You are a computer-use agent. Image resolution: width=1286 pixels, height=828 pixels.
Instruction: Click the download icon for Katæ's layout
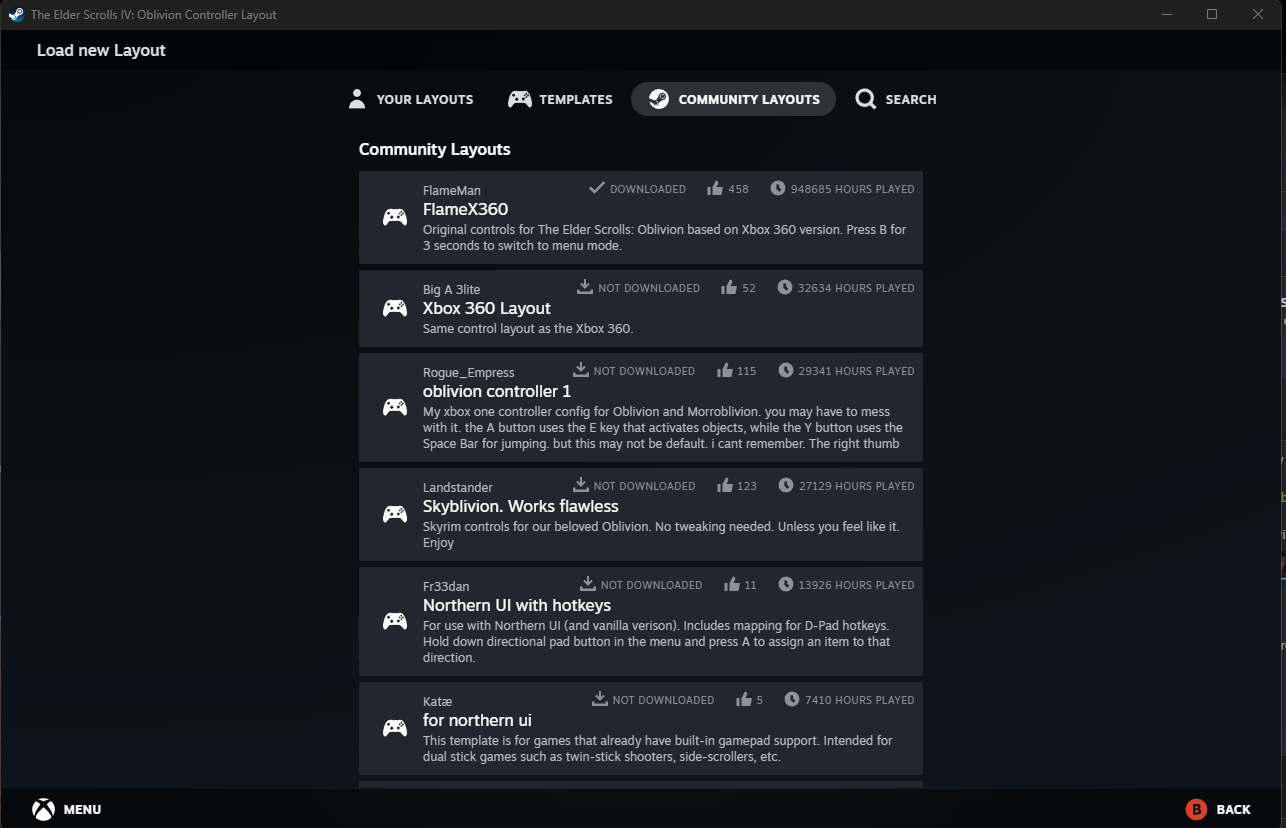(x=600, y=699)
